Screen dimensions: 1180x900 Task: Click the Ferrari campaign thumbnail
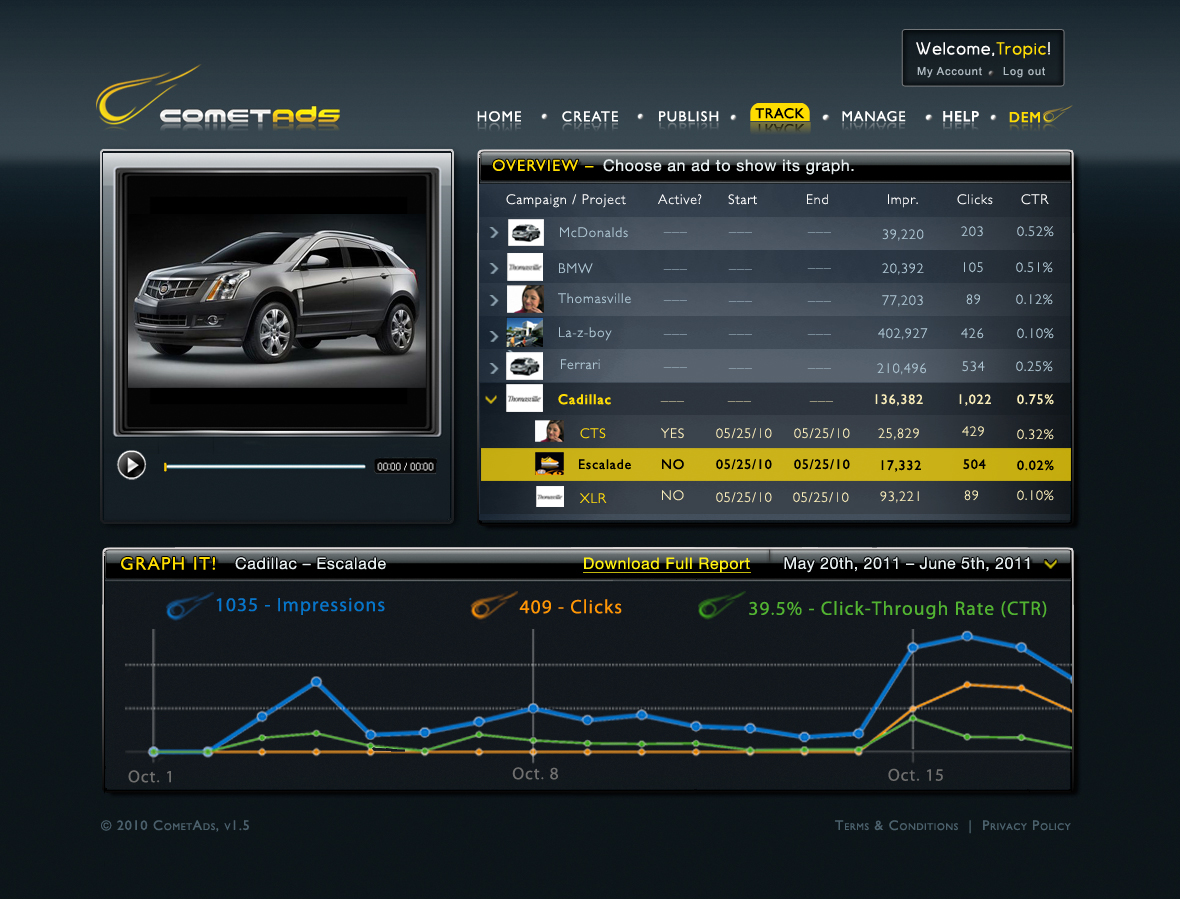click(525, 366)
